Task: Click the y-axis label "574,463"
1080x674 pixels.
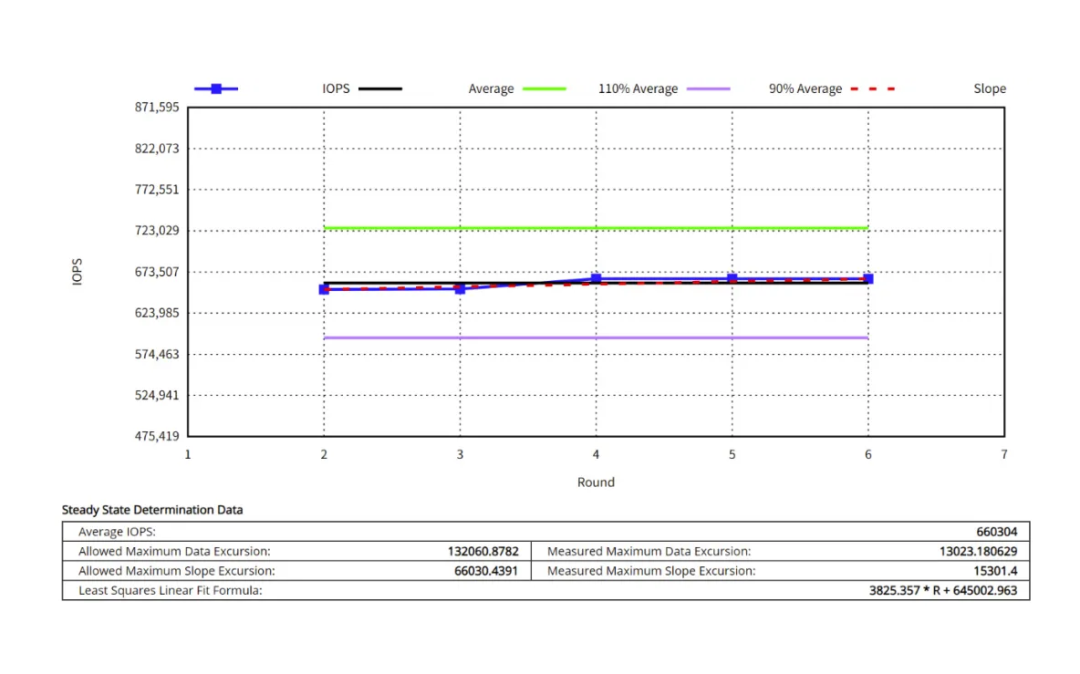Action: click(x=156, y=355)
